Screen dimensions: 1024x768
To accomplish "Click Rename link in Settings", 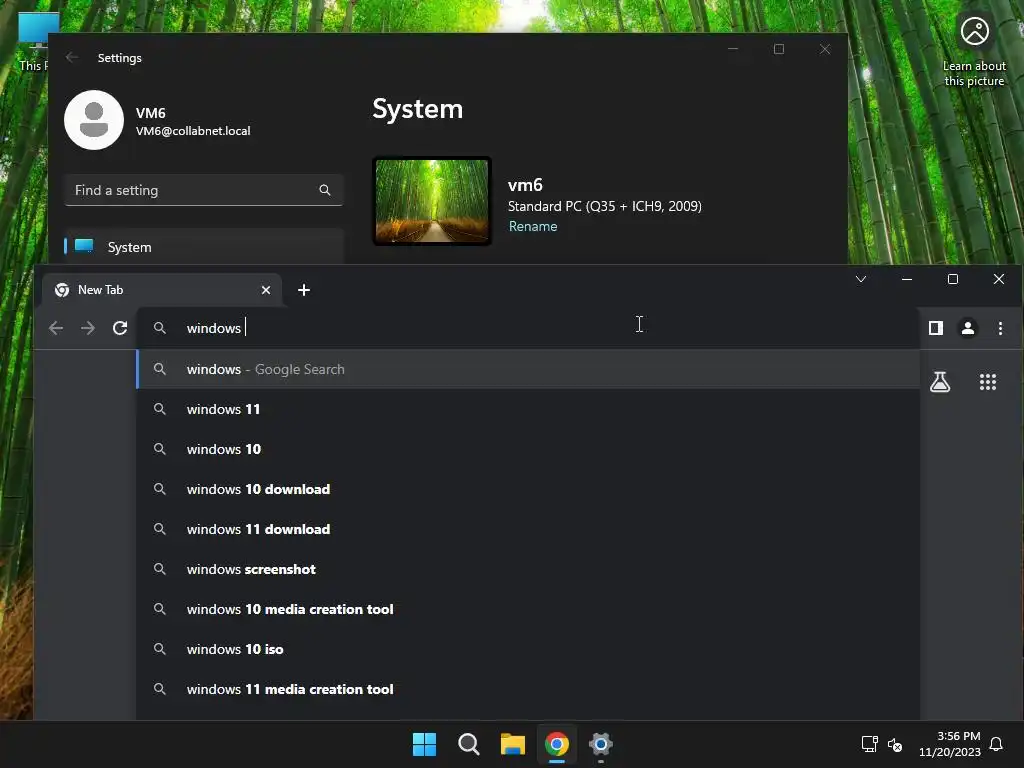I will tap(533, 226).
